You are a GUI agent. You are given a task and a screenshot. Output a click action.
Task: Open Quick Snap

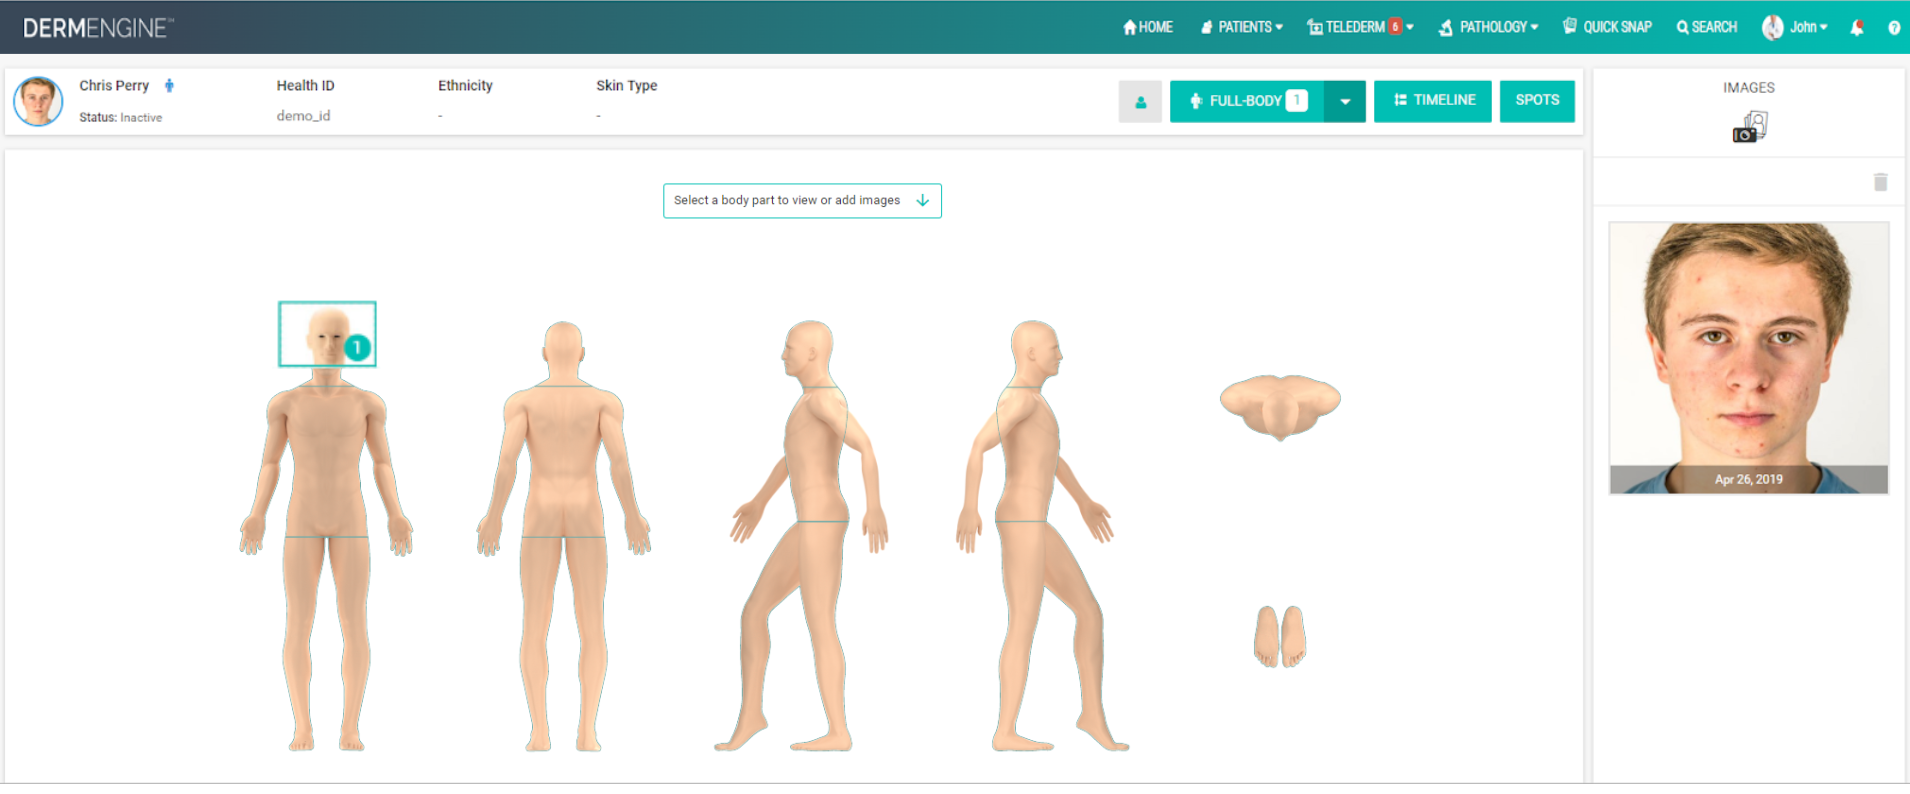pyautogui.click(x=1607, y=27)
